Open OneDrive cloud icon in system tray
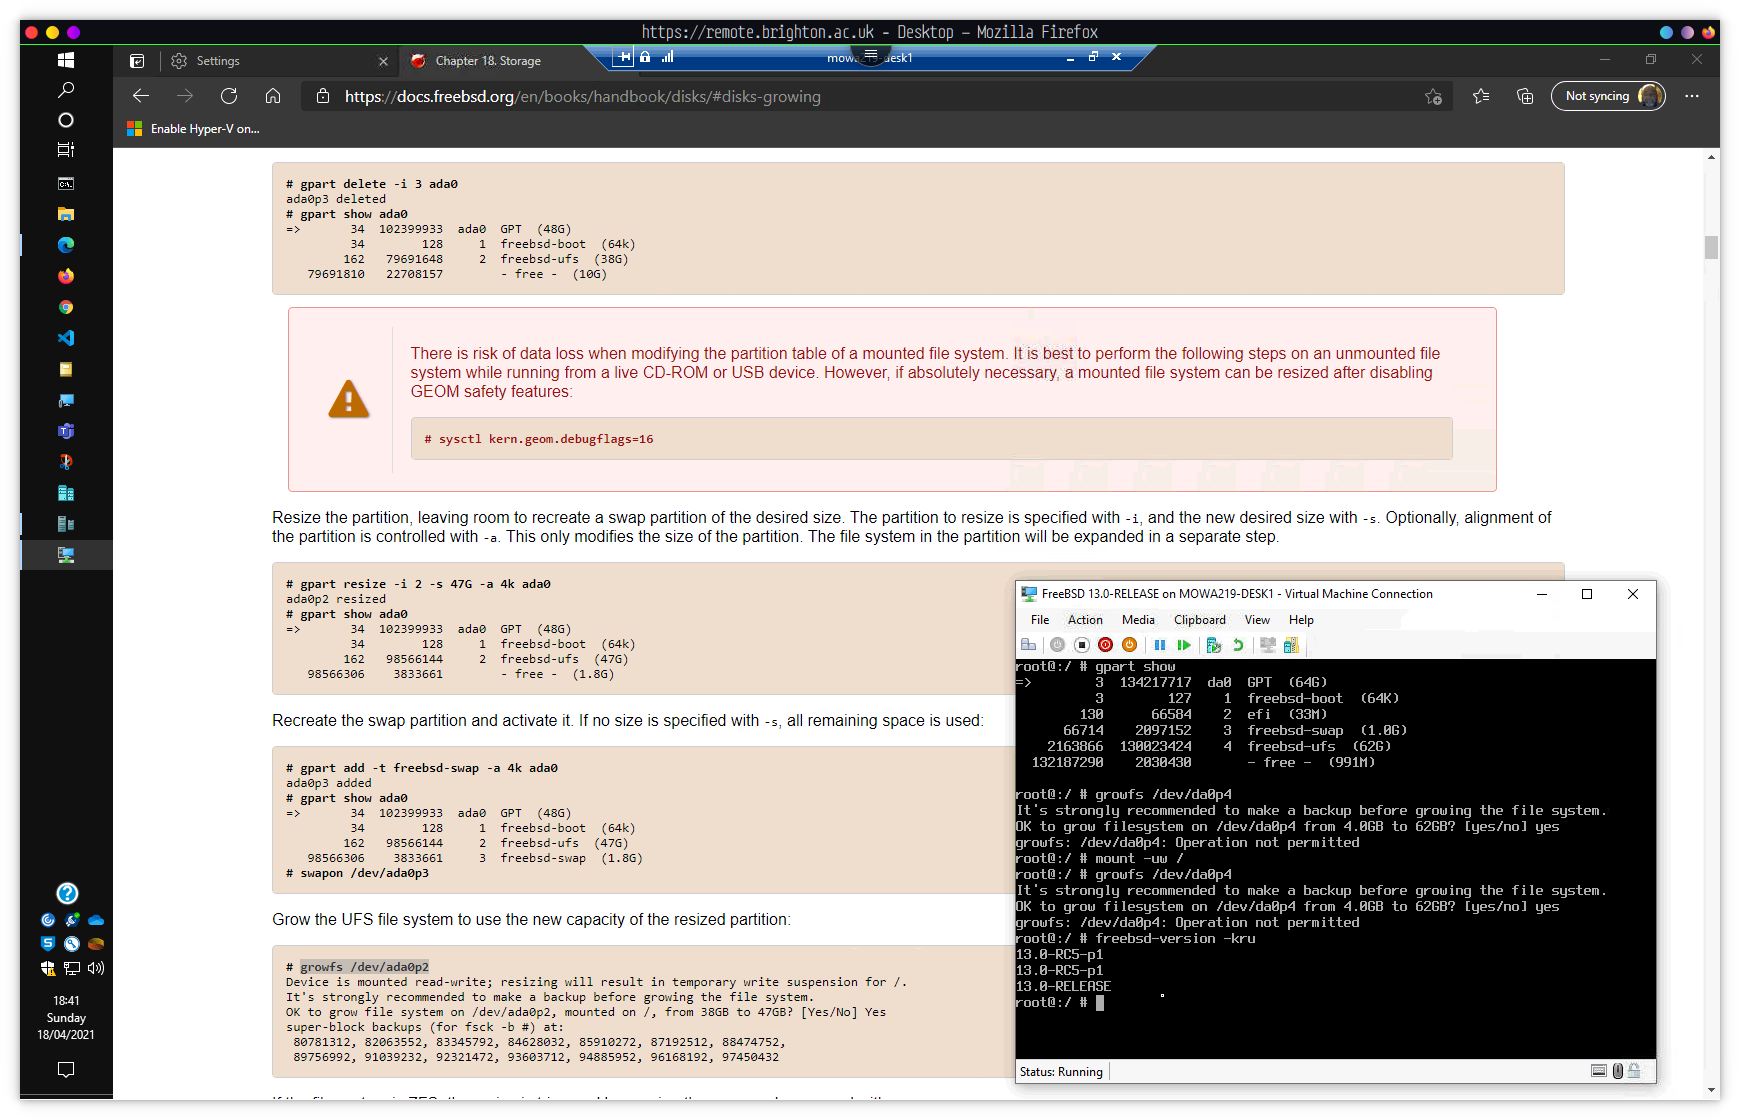Screen dimensions: 1740x1120 click(x=96, y=920)
